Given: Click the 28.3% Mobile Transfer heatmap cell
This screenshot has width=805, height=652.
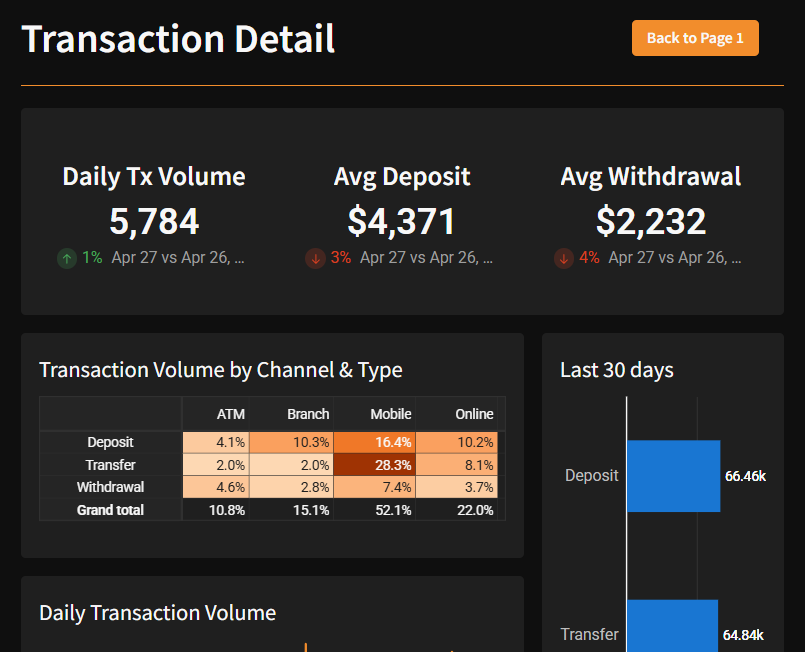Looking at the screenshot, I should [x=374, y=465].
